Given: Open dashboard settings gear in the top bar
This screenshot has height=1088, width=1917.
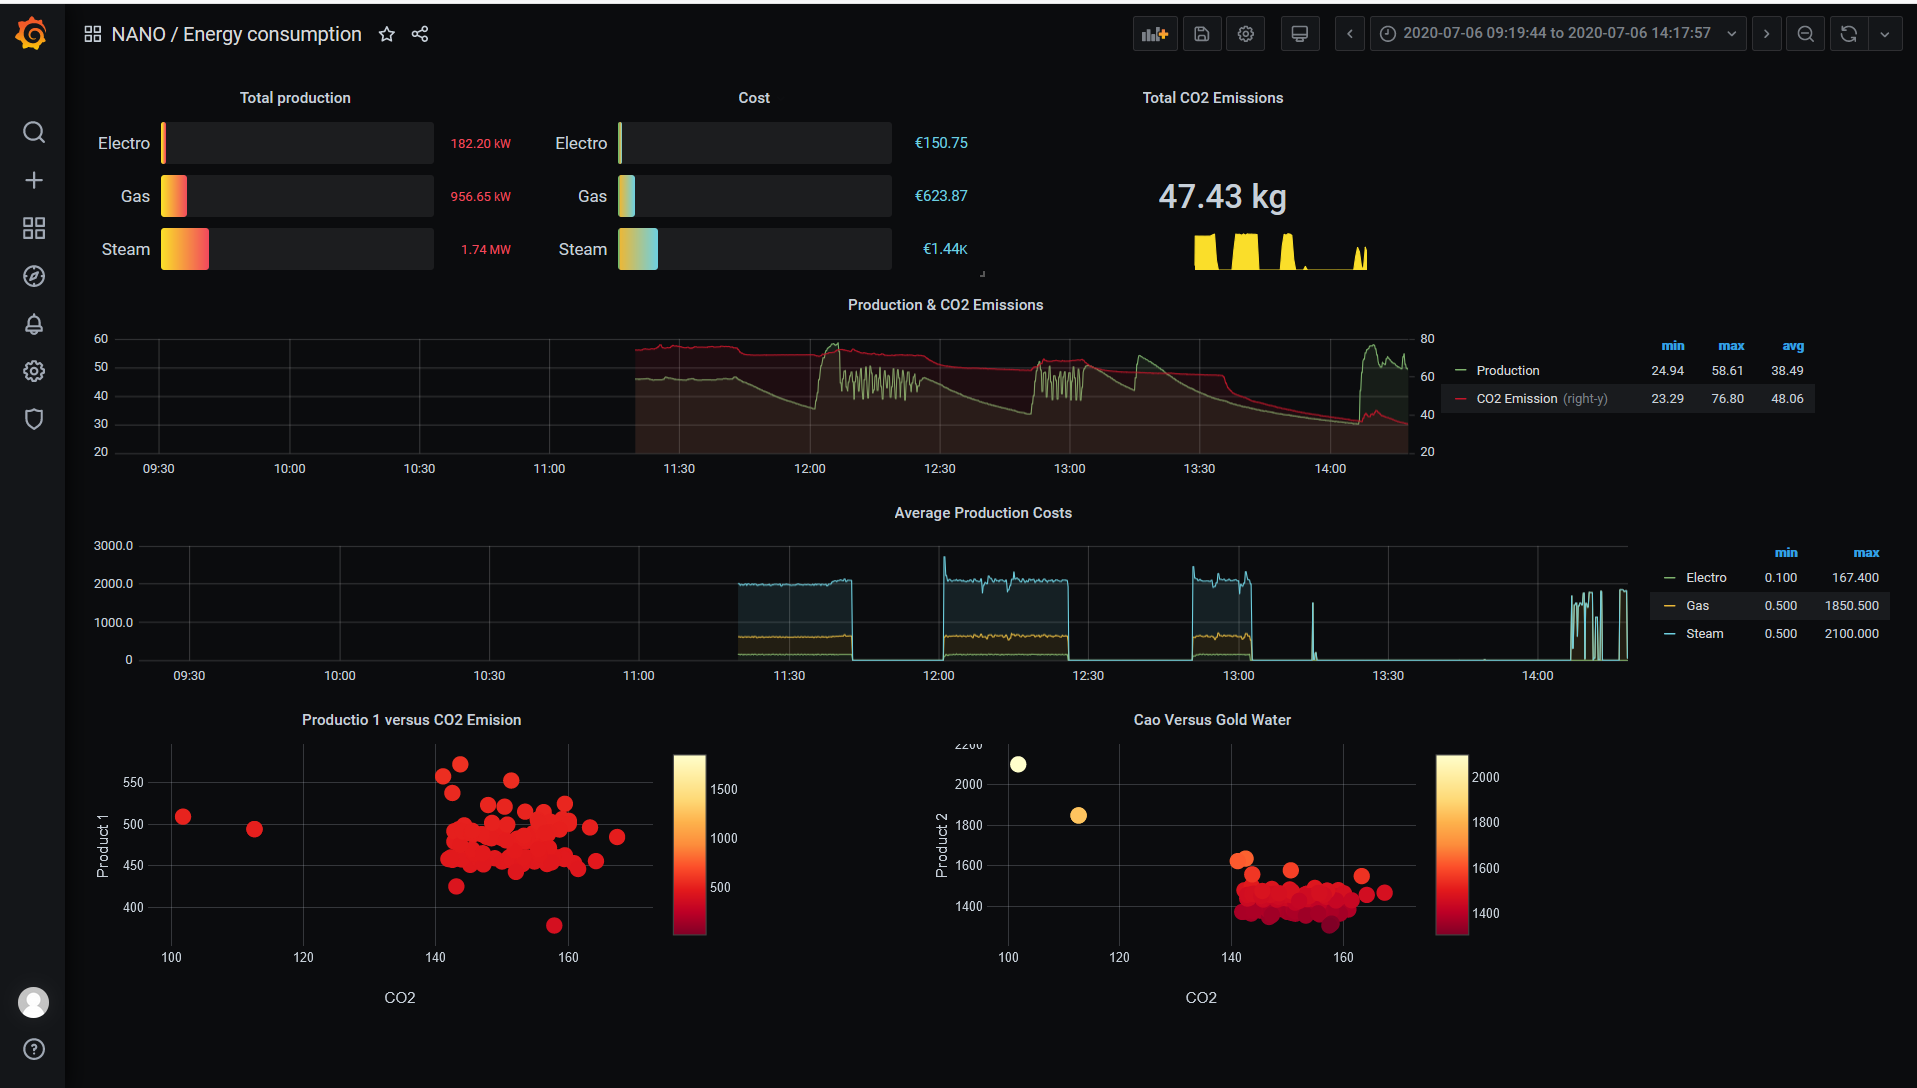Looking at the screenshot, I should 1246,34.
